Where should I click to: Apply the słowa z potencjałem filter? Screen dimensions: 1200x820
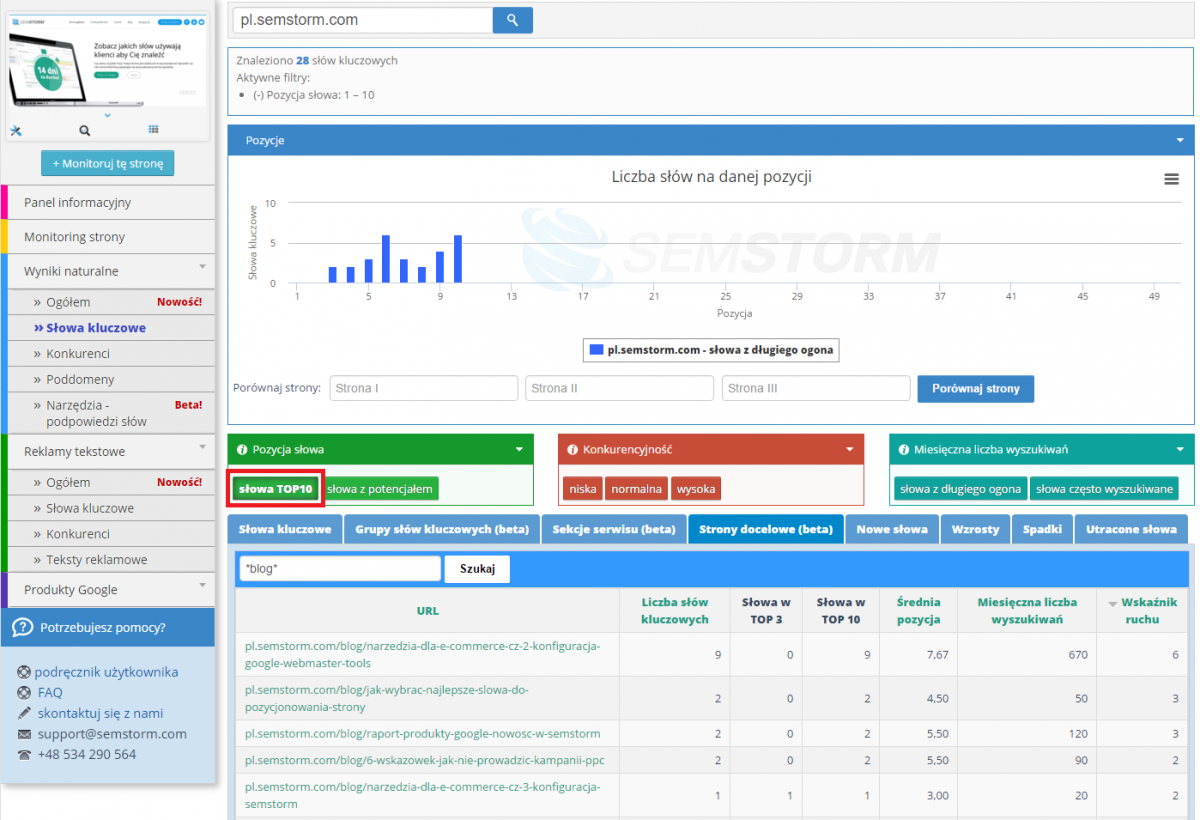point(380,489)
